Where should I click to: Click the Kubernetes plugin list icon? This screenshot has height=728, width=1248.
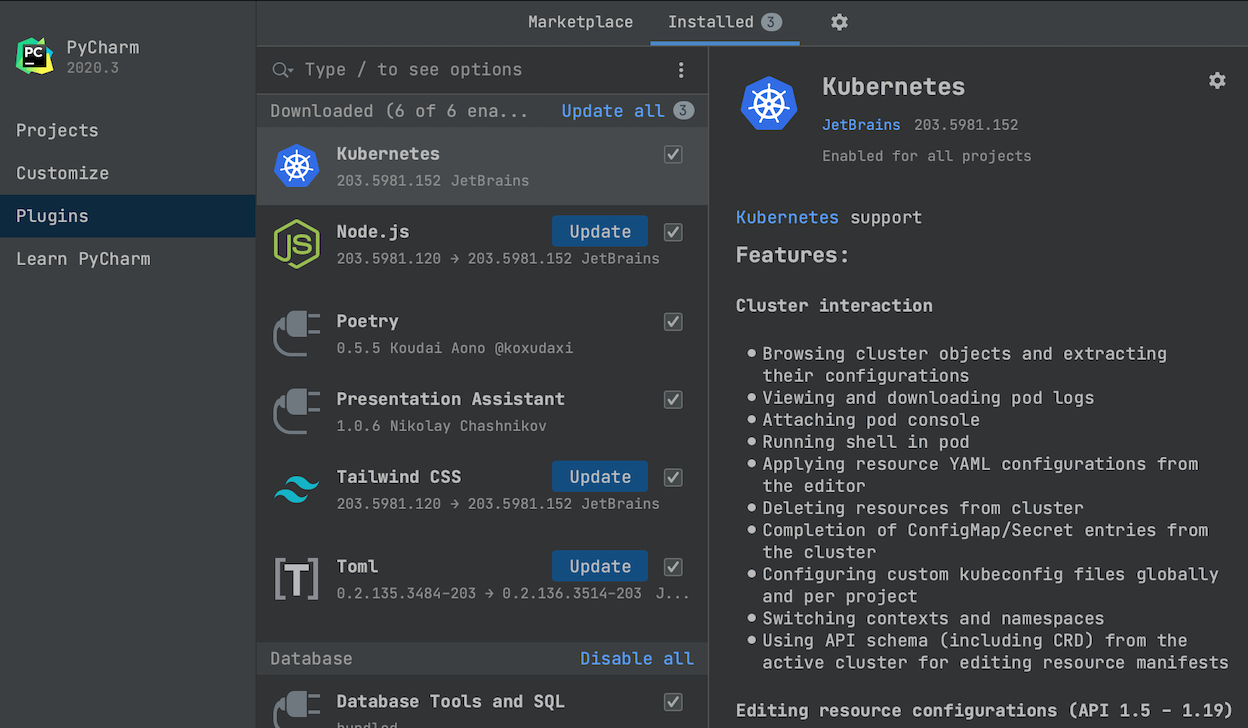click(x=296, y=166)
